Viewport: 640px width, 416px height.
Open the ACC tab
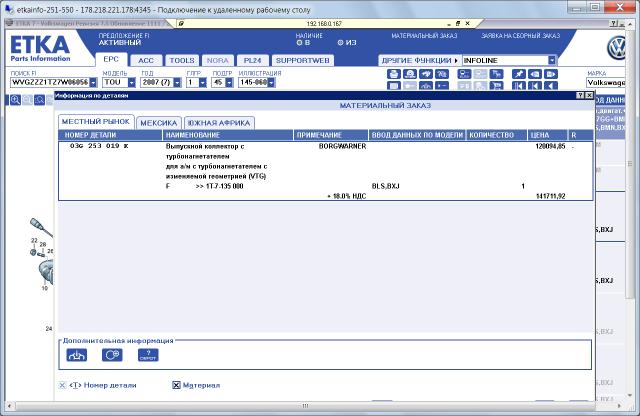[x=146, y=60]
